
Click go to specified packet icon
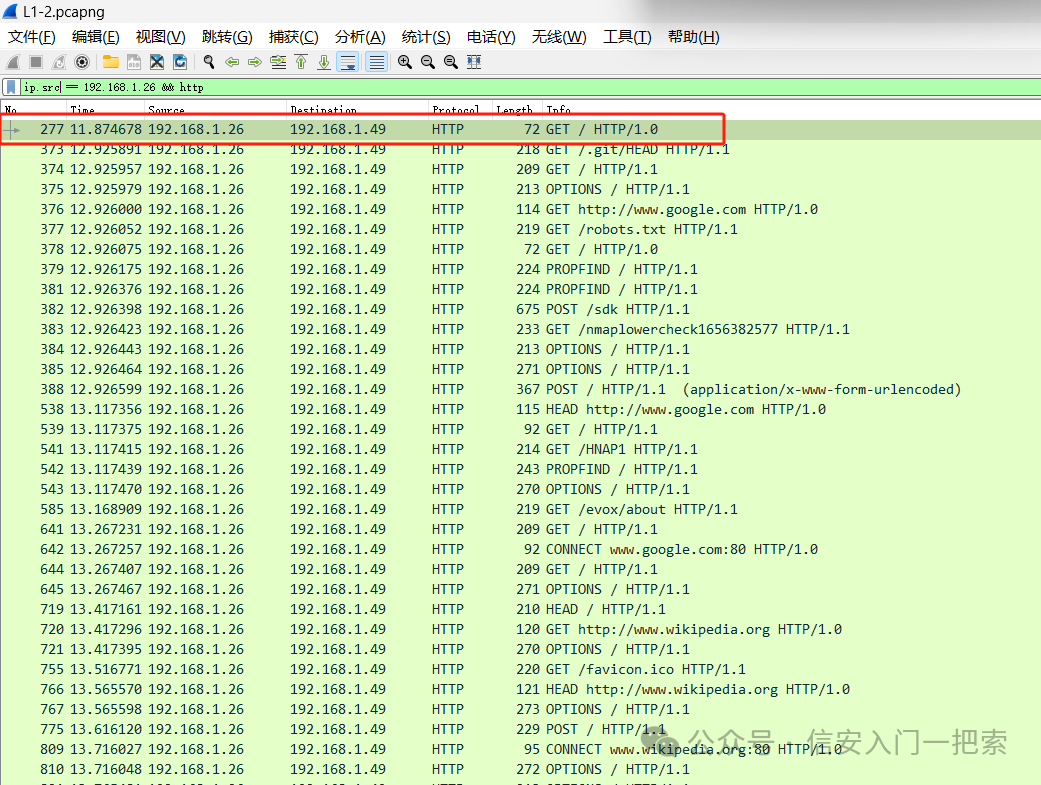coord(278,62)
